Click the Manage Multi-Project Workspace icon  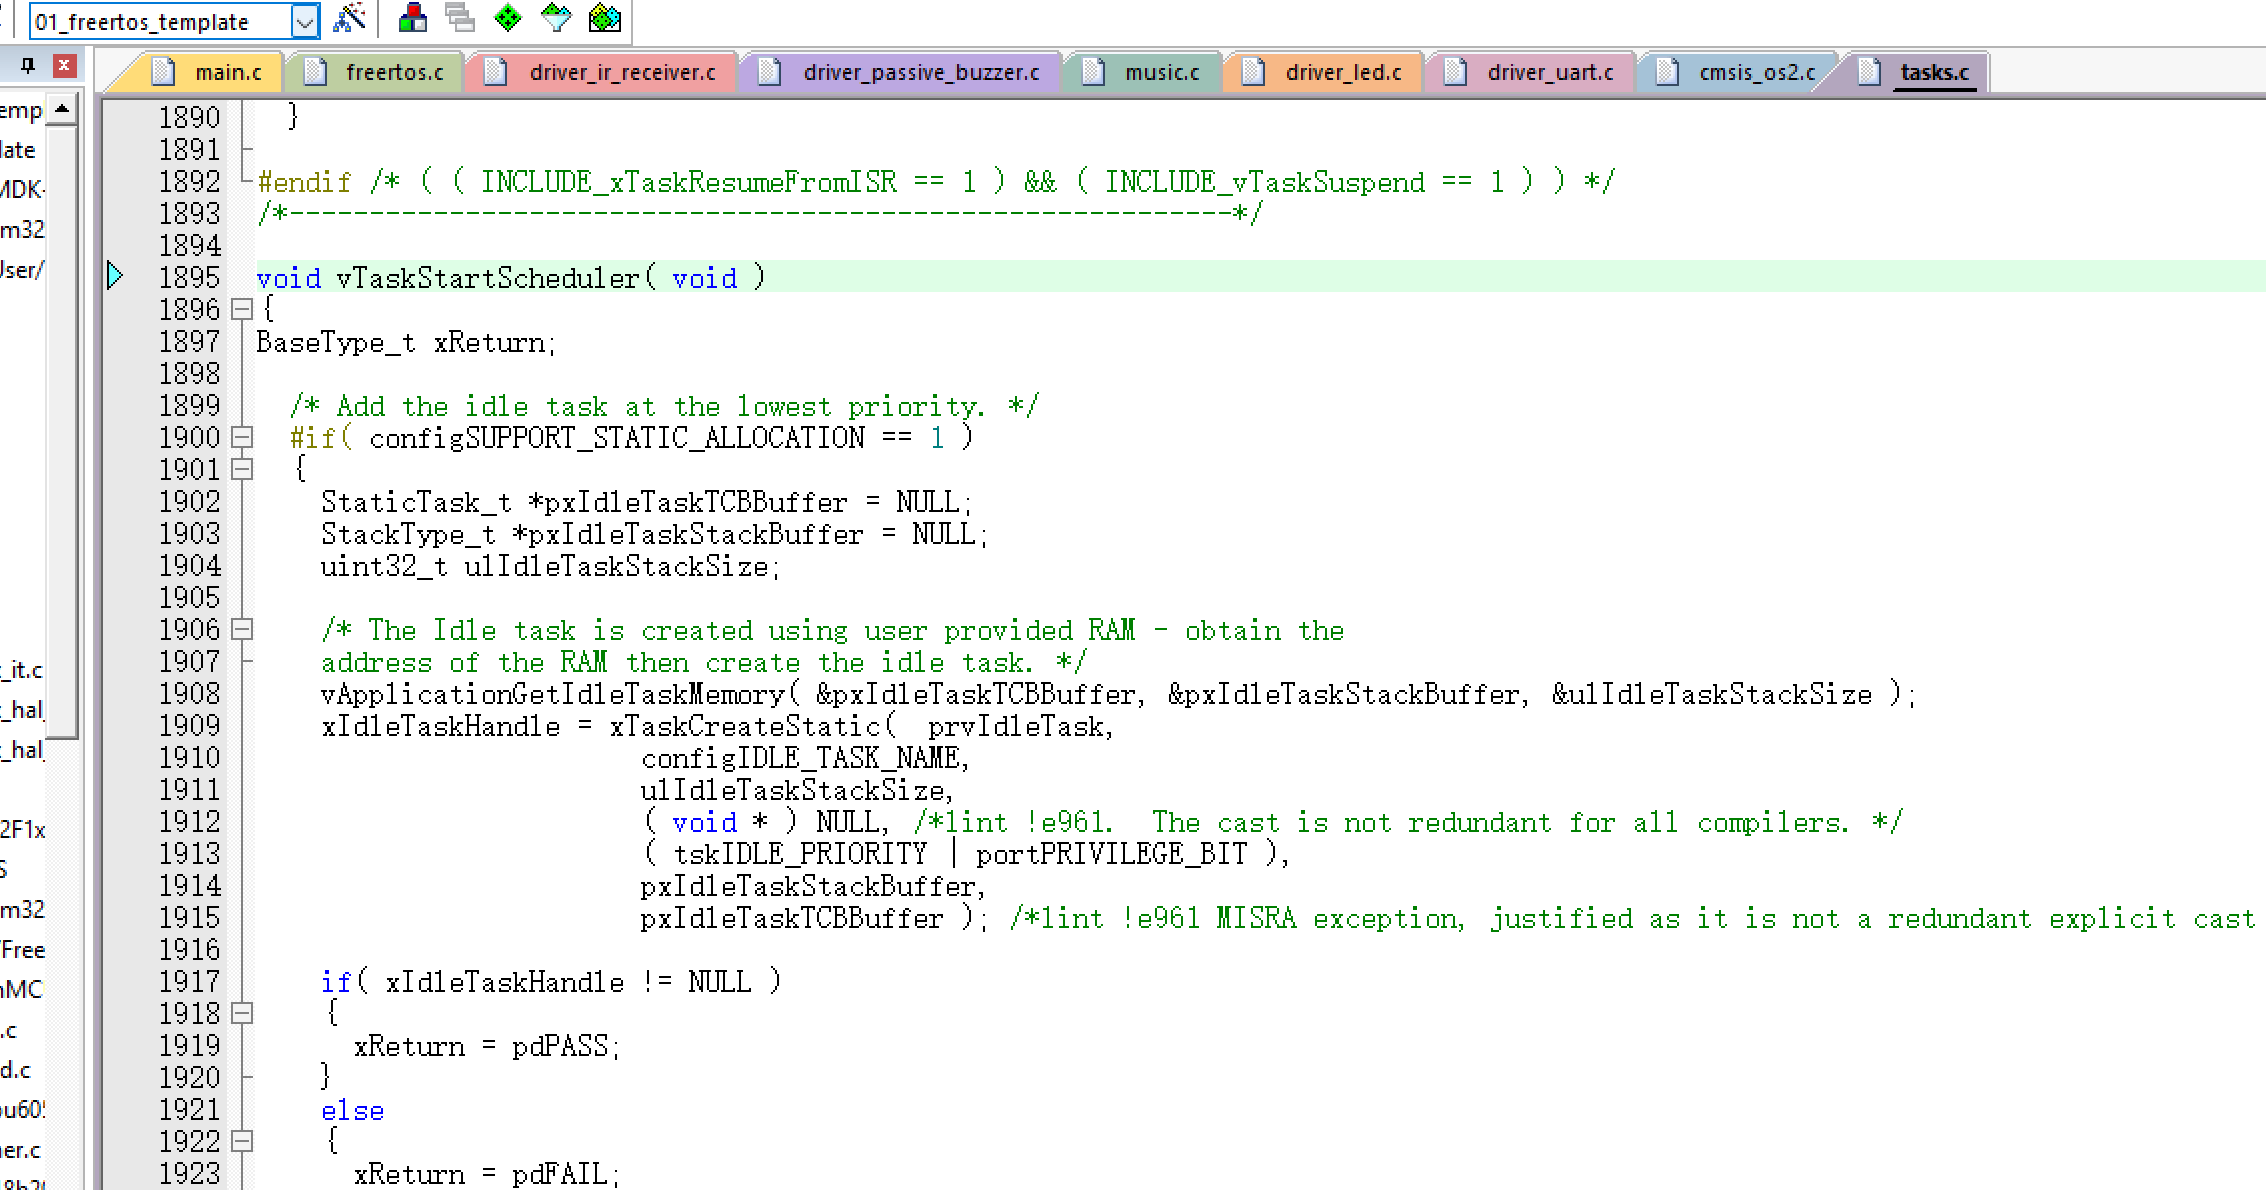point(460,18)
